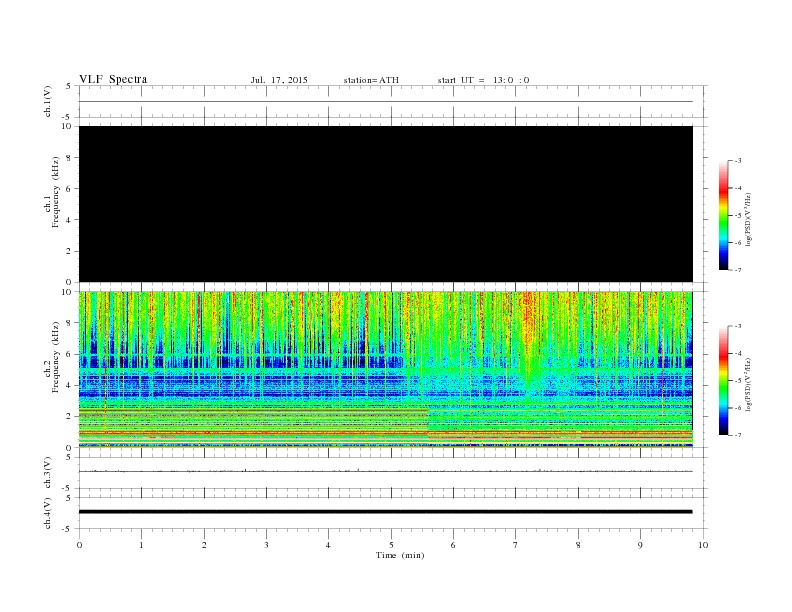
Task: Click time axis tick label "7"
Action: [516, 545]
